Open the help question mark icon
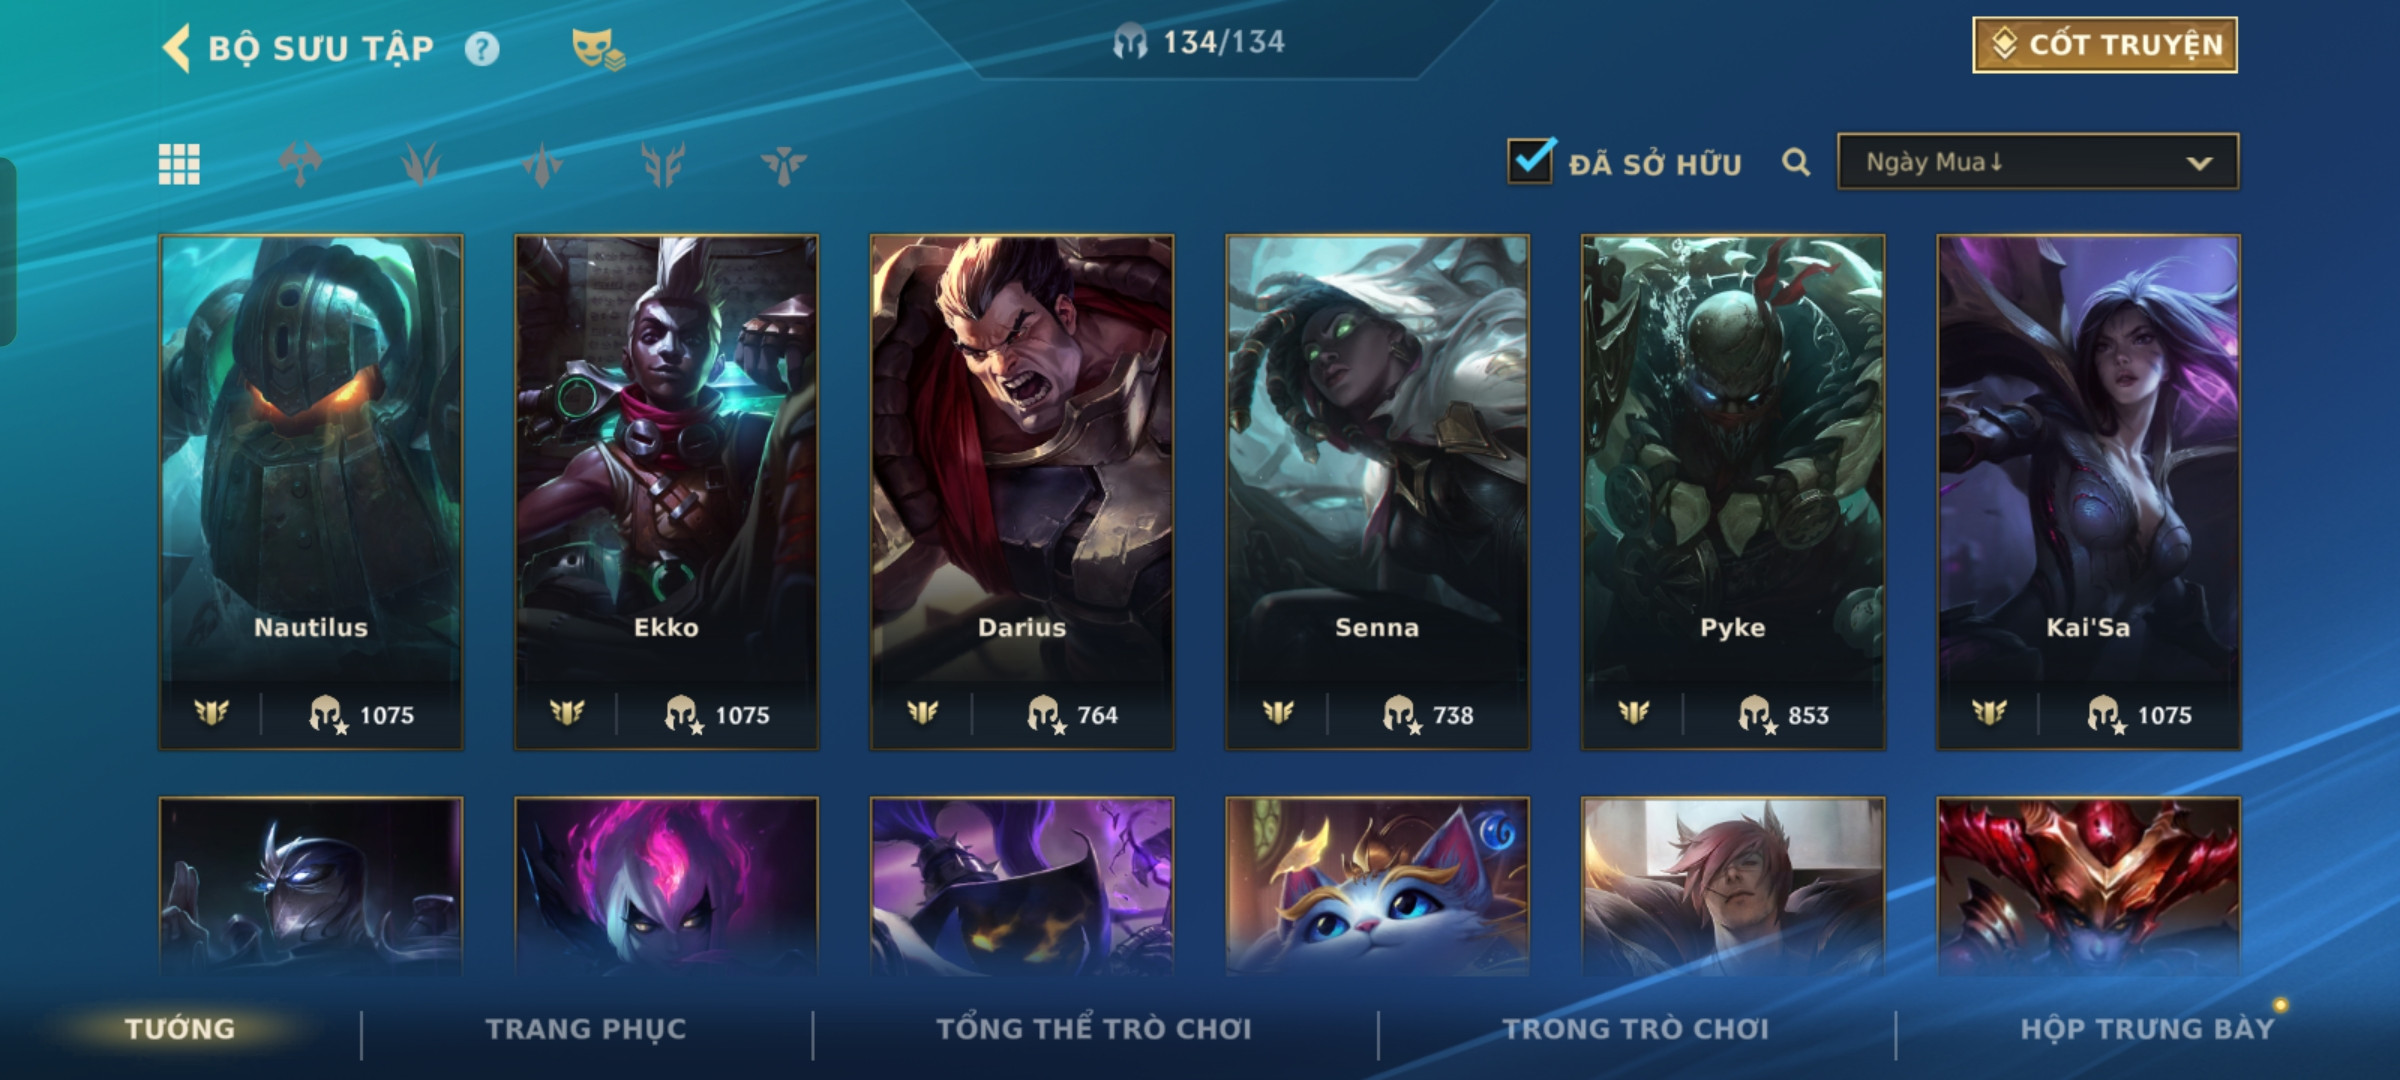 click(482, 49)
